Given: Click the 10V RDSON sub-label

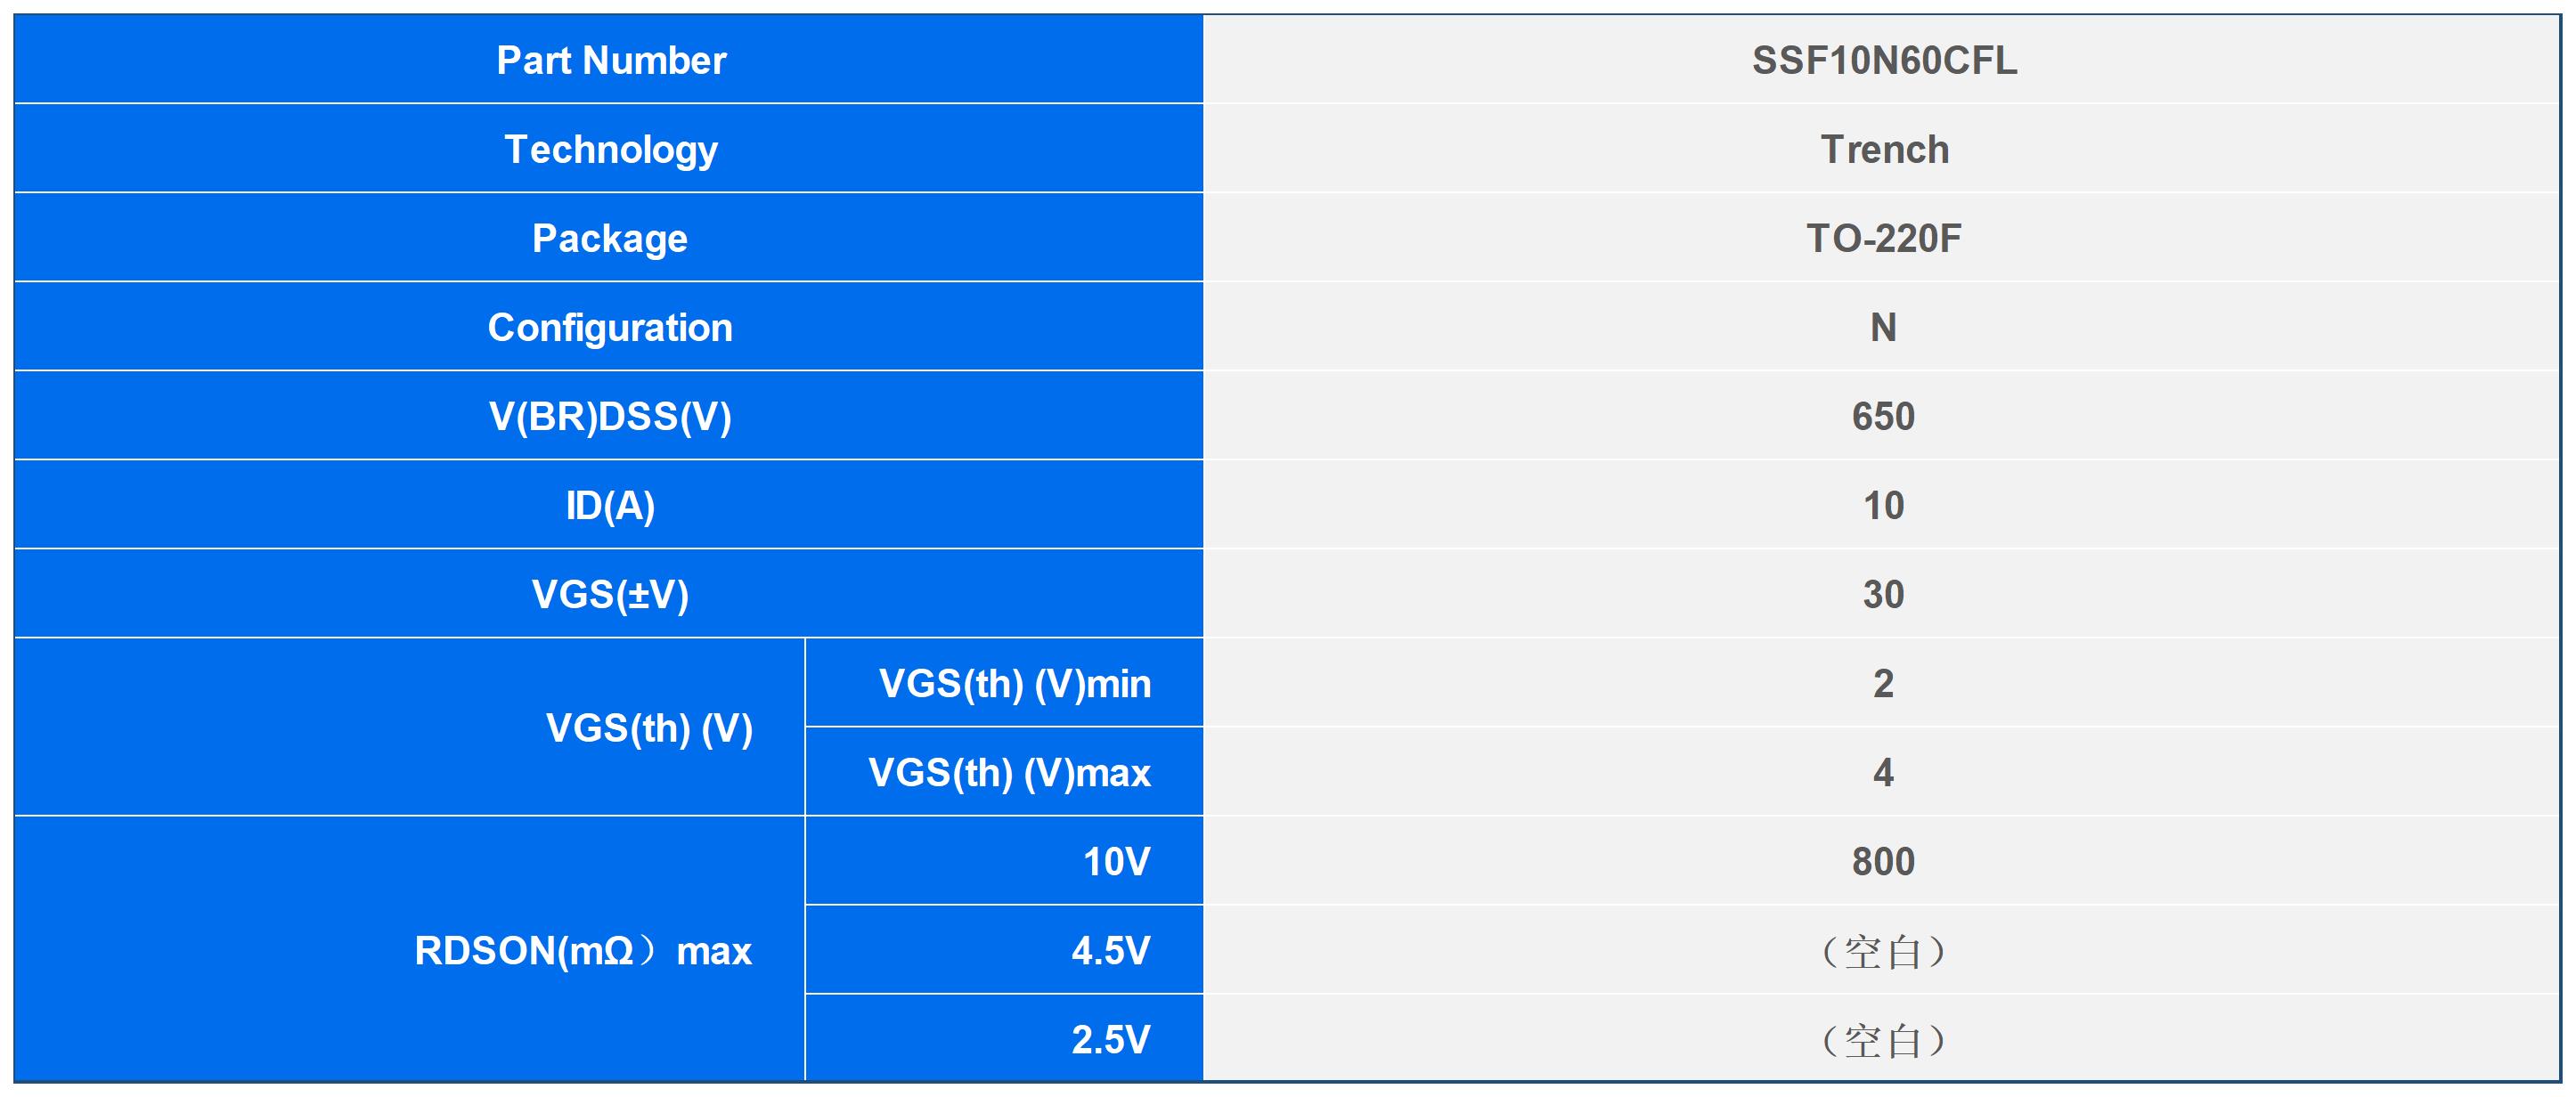Looking at the screenshot, I should point(1116,861).
